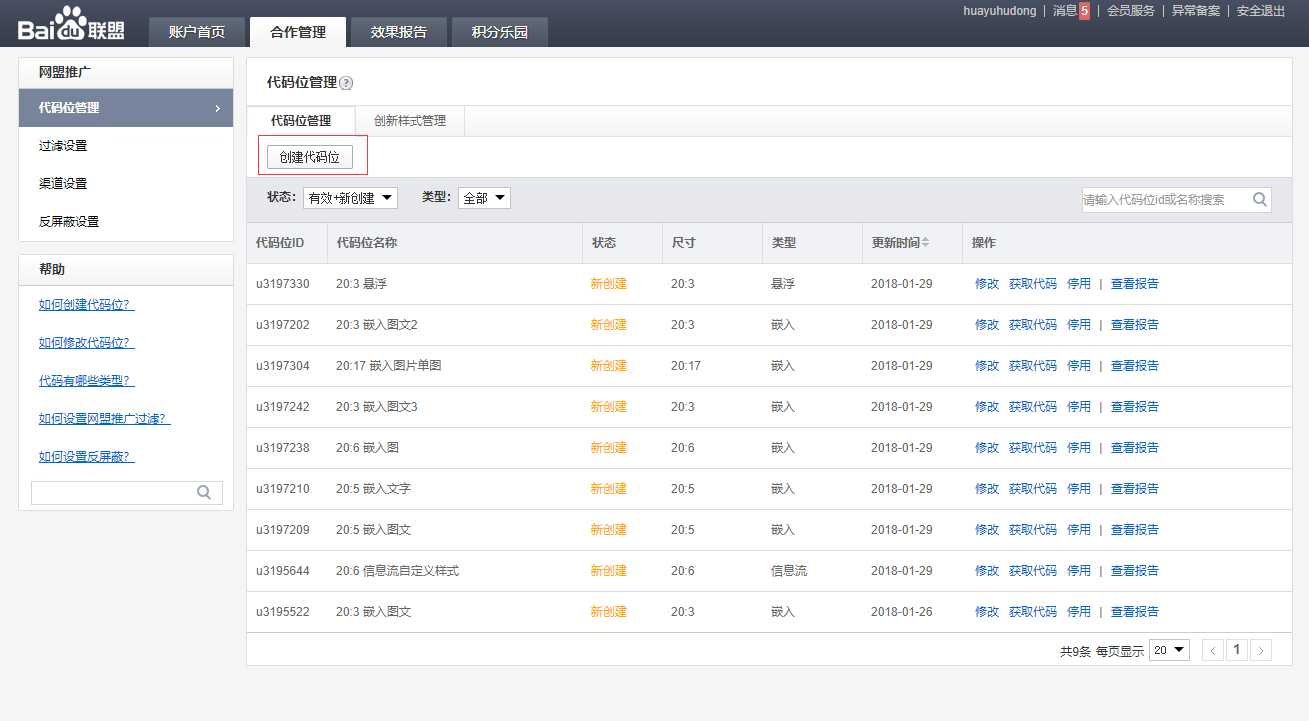Open the 每页显示 dropdown showing 20
The width and height of the screenshot is (1309, 721).
(1169, 650)
